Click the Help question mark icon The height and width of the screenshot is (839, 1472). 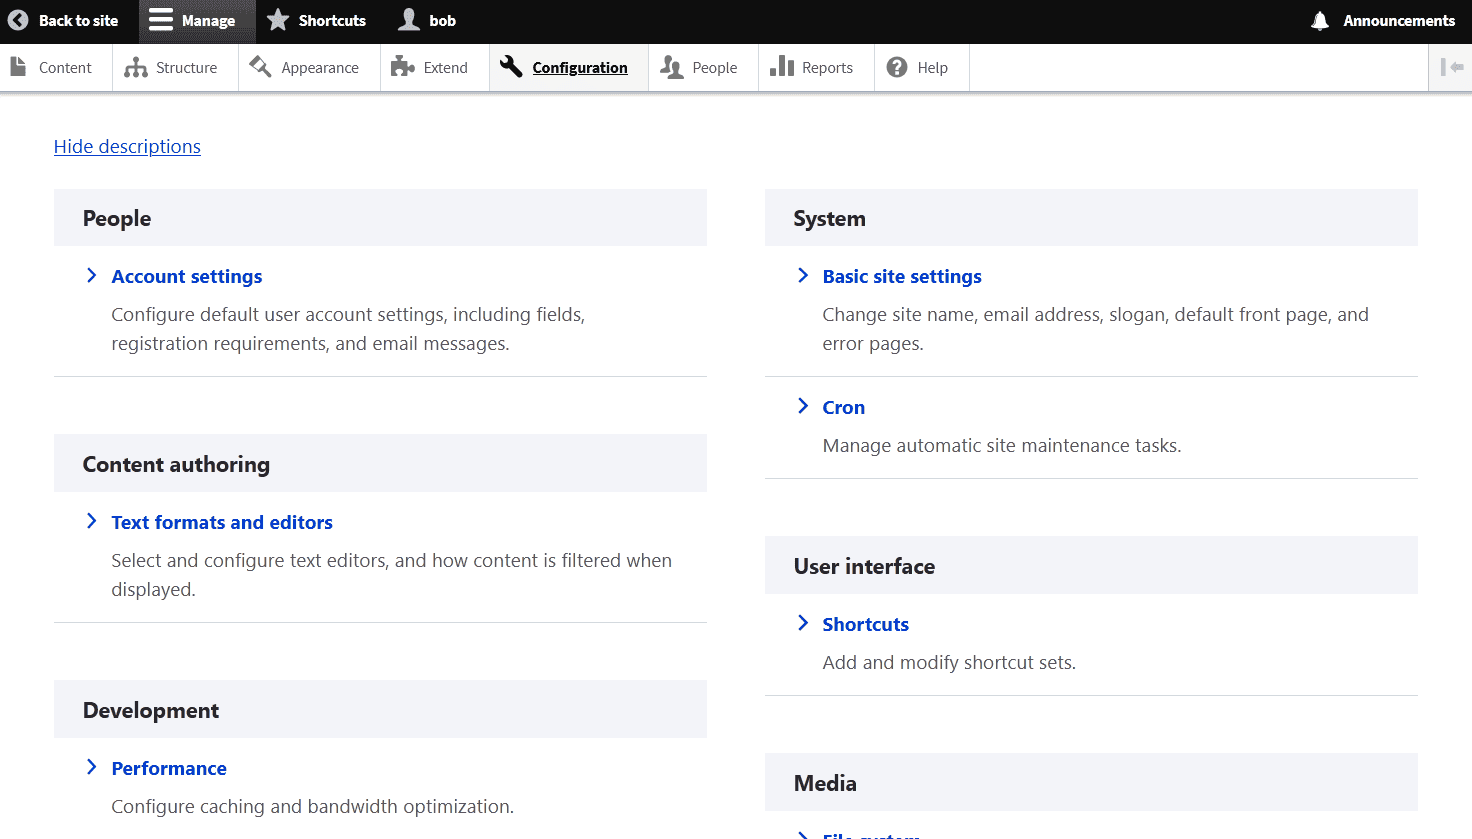(x=897, y=67)
